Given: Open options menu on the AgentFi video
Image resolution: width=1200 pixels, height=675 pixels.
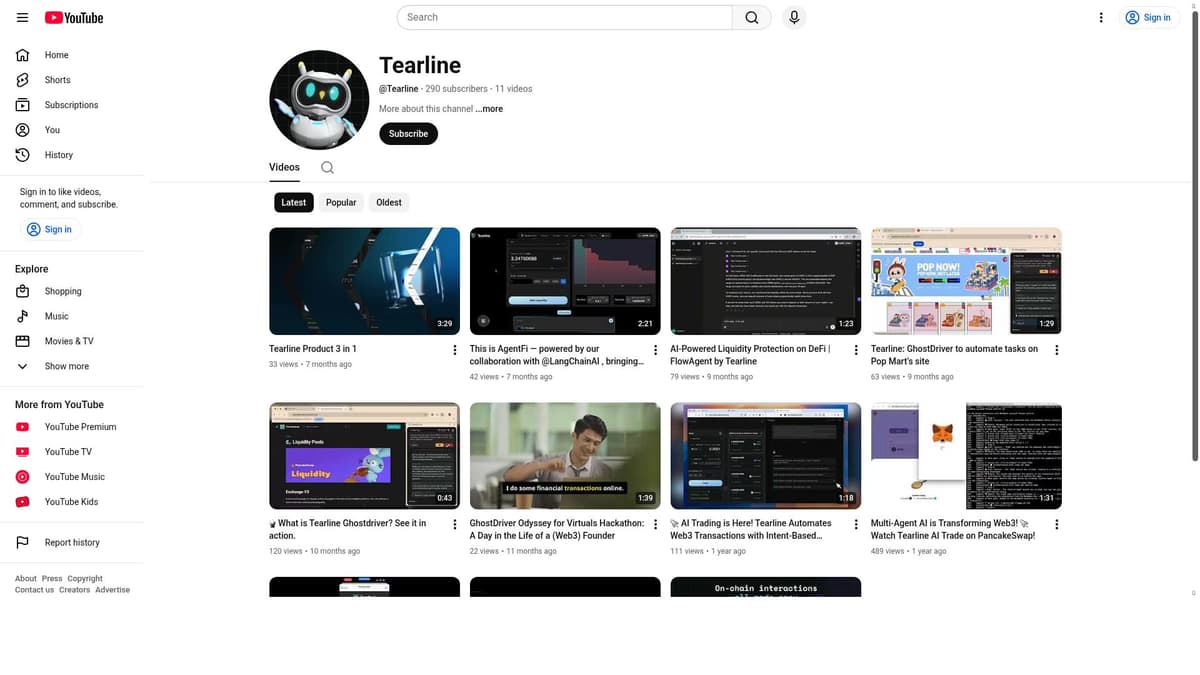Looking at the screenshot, I should pos(655,349).
